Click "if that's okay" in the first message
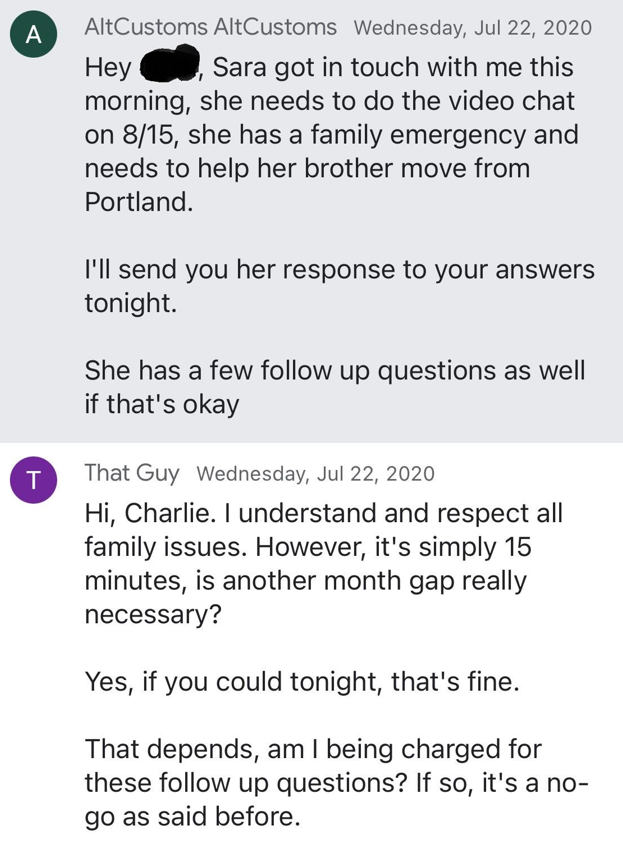The image size is (623, 855). coord(162,405)
